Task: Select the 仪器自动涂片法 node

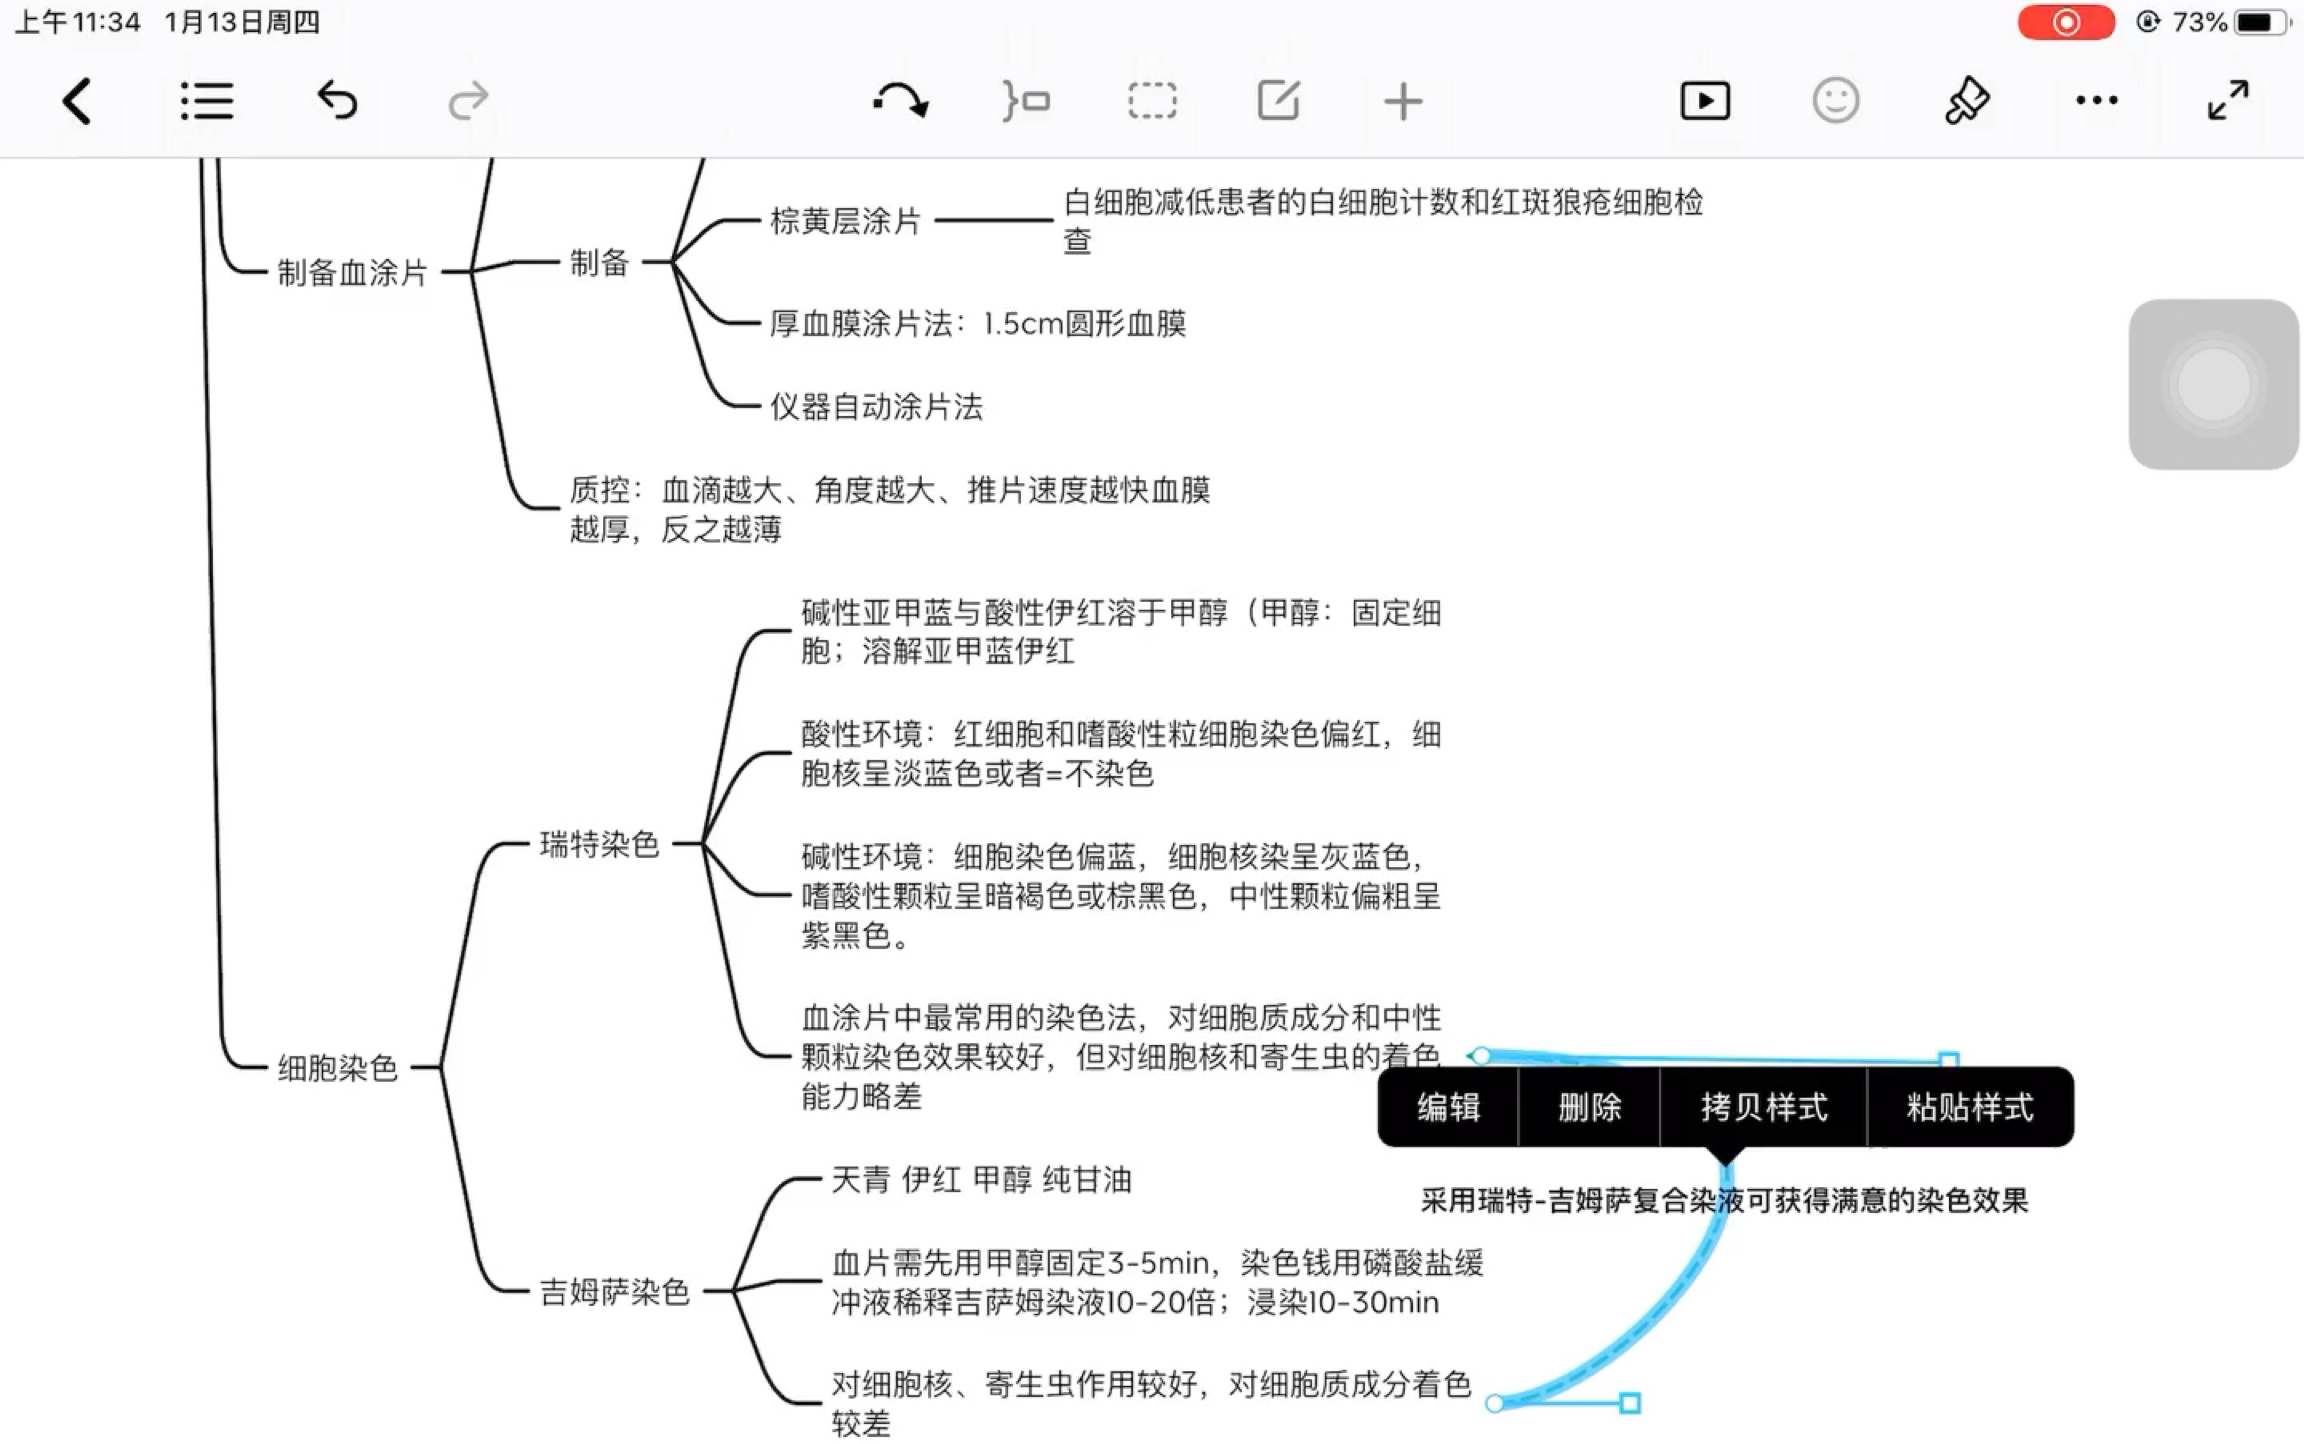Action: point(876,407)
